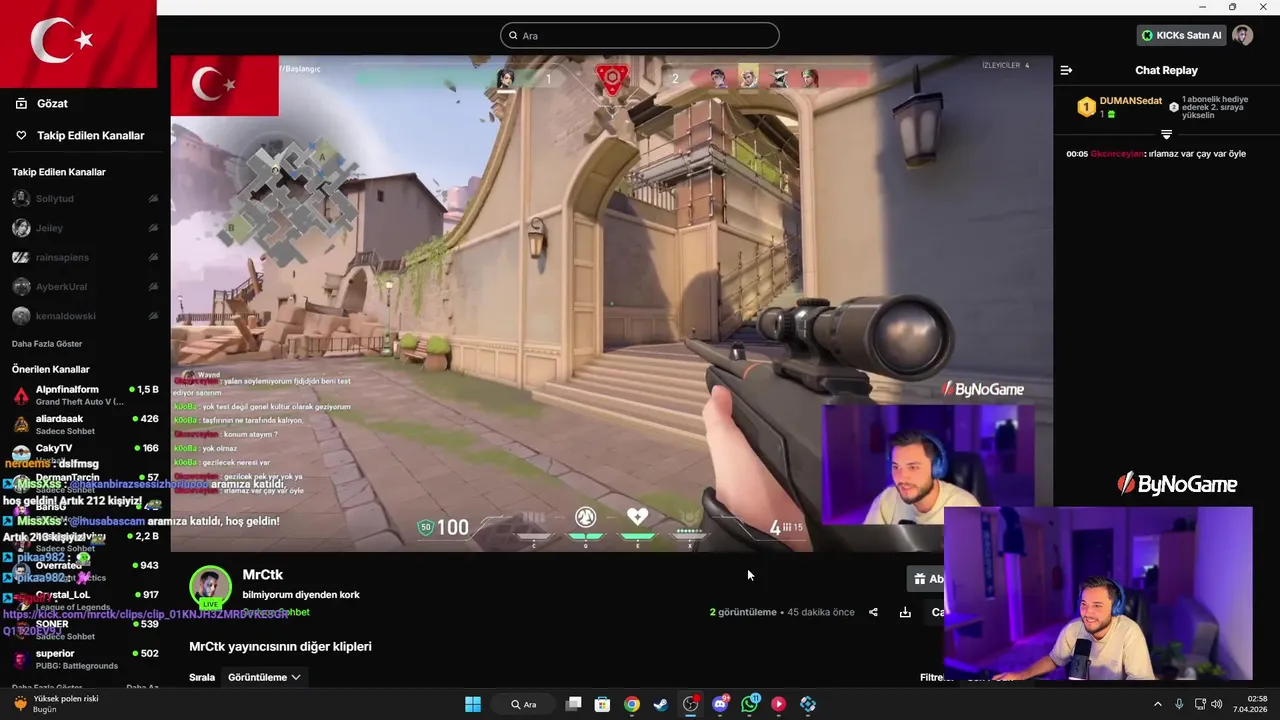Image resolution: width=1280 pixels, height=720 pixels.
Task: Open recommended channel superior
Action: (84, 659)
